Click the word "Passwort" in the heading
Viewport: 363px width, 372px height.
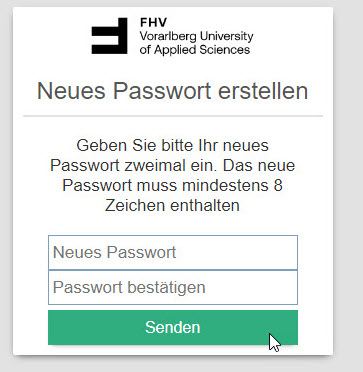click(162, 91)
